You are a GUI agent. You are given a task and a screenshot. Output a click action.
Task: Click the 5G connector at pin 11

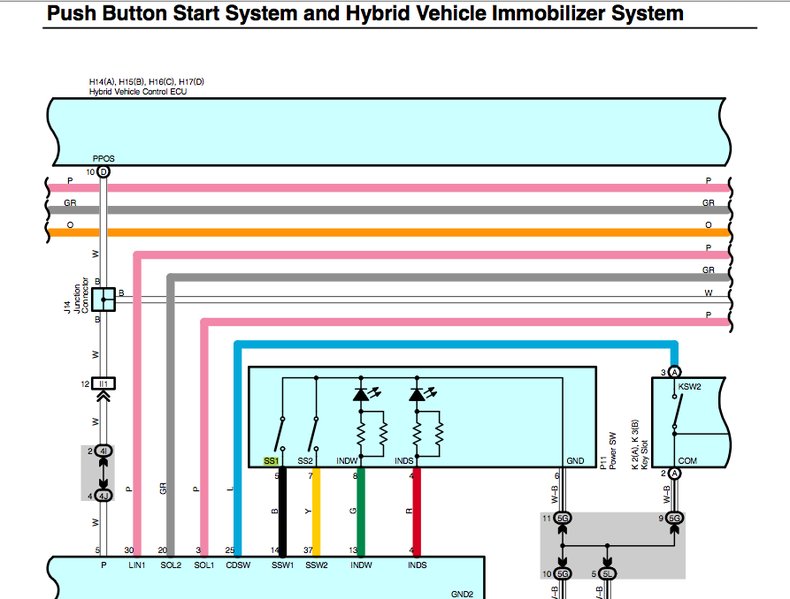pyautogui.click(x=562, y=518)
